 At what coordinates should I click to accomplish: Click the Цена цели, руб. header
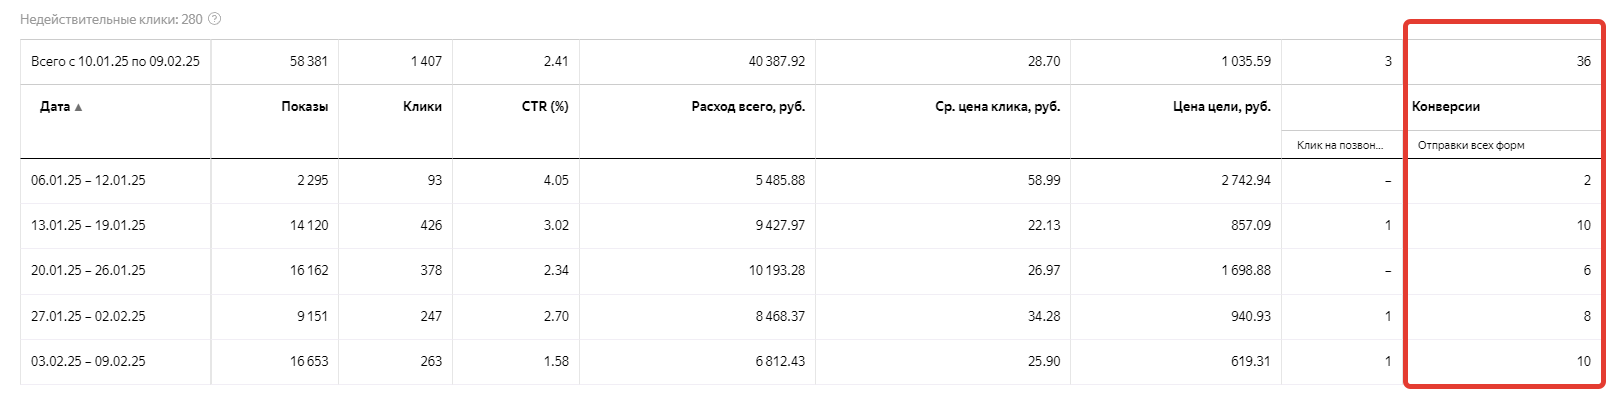(x=1222, y=106)
